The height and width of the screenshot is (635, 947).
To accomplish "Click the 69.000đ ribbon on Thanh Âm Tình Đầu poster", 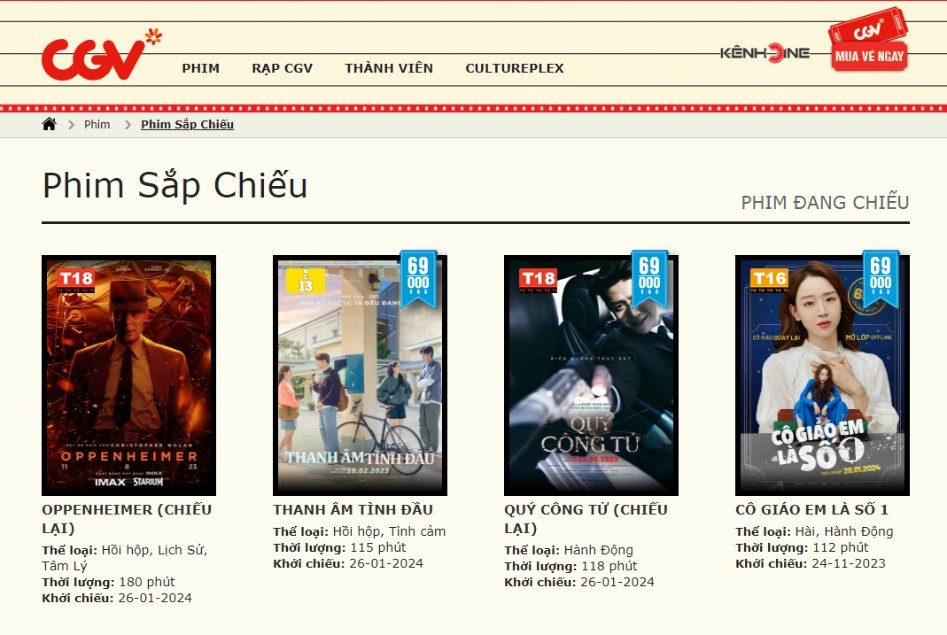I will click(x=416, y=276).
